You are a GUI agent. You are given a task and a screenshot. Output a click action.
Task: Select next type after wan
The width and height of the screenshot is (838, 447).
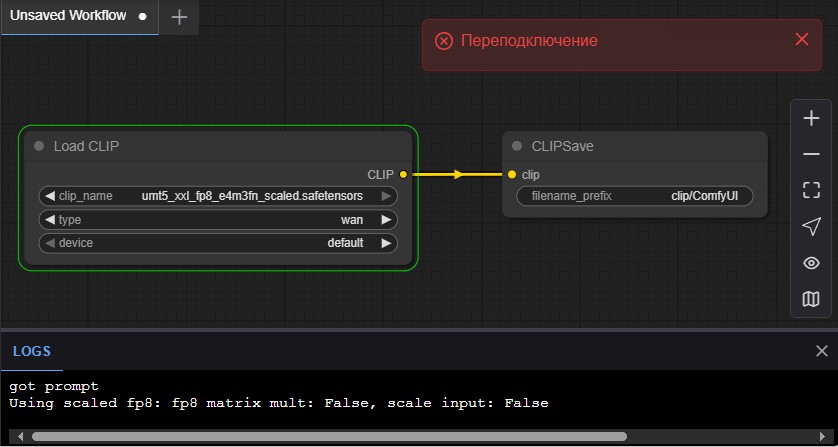(x=386, y=220)
